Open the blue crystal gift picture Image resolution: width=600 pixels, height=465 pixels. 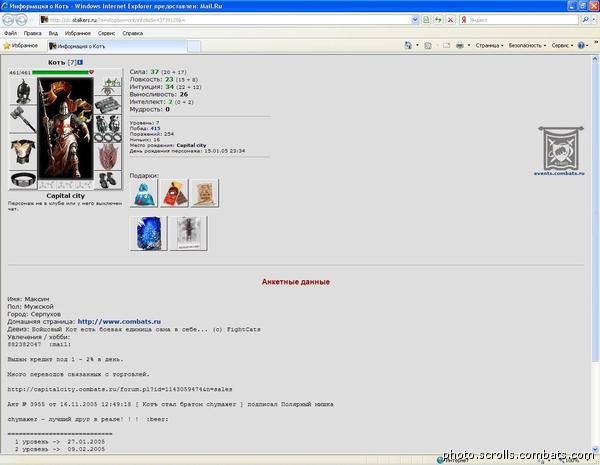click(x=149, y=233)
